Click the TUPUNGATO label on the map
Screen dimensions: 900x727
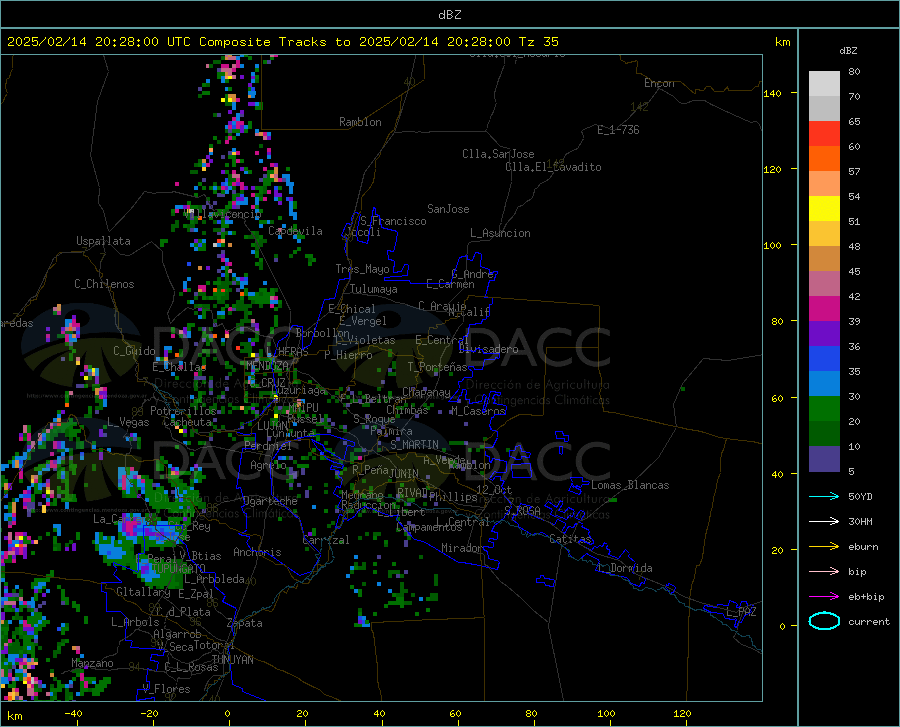pyautogui.click(x=177, y=568)
